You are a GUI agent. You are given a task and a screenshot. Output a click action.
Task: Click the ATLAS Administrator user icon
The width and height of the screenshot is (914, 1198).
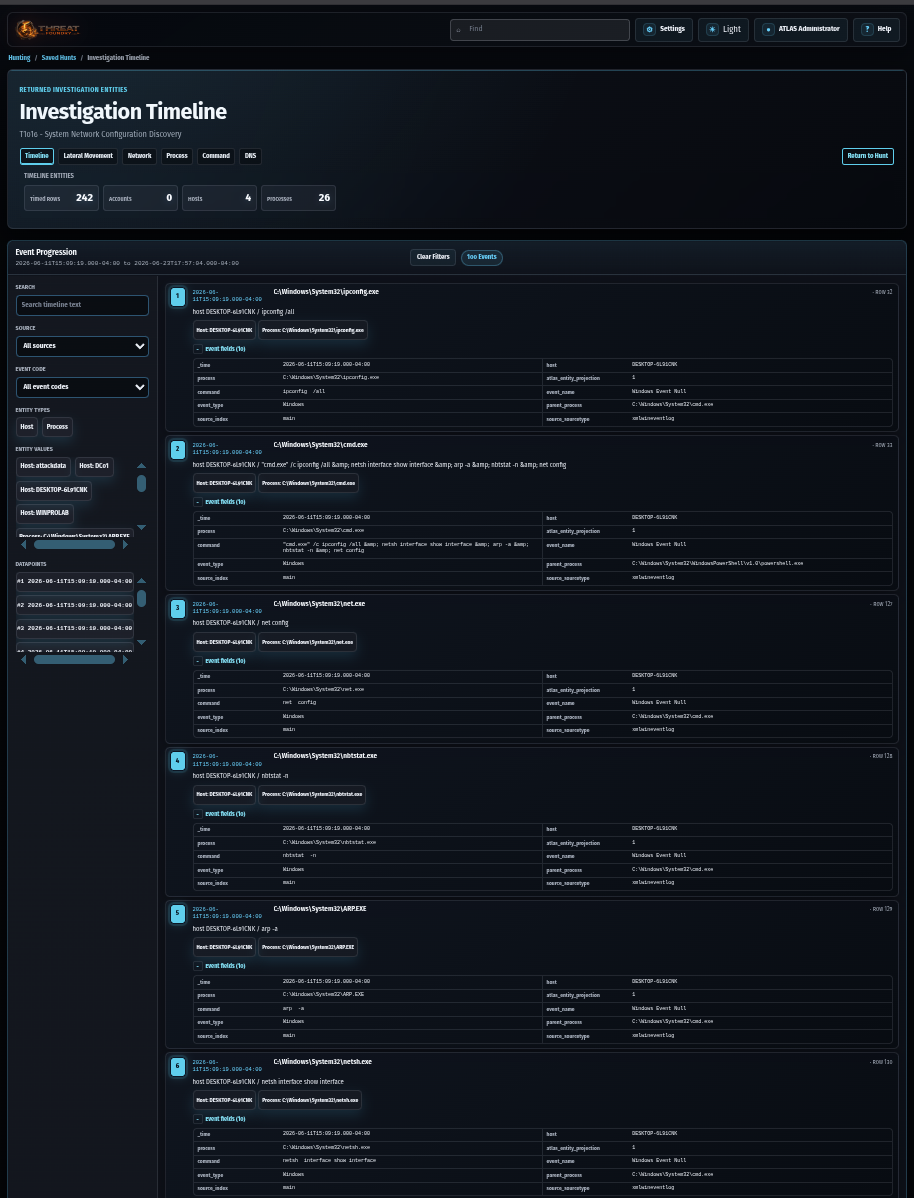768,29
